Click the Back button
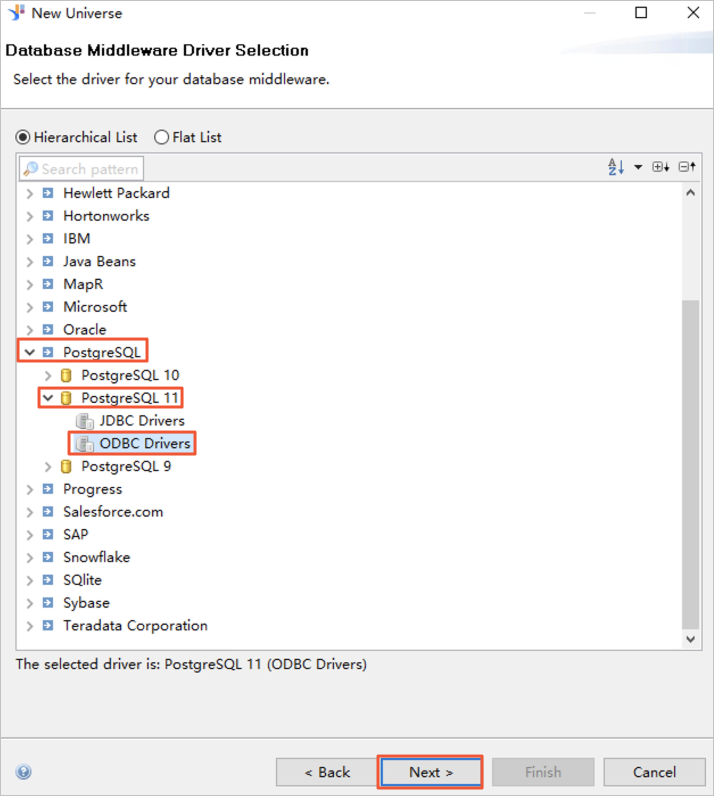The image size is (714, 796). click(x=327, y=772)
